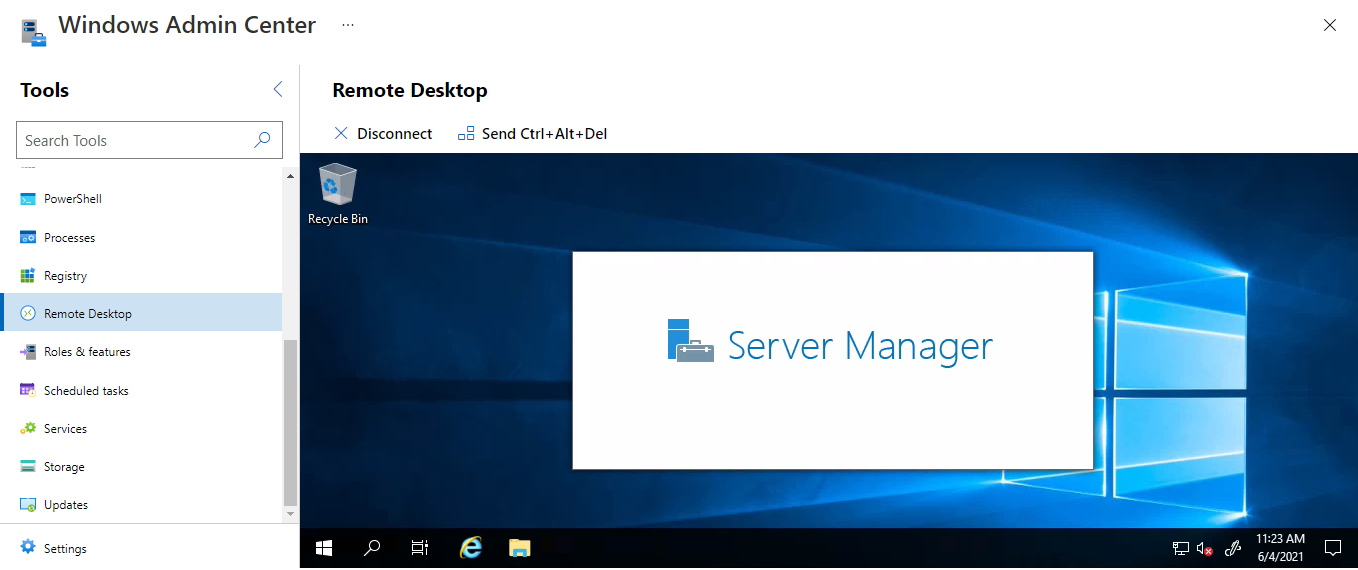Viewport: 1358px width, 570px height.
Task: Open the clock showing 11:23 AM
Action: 1280,548
